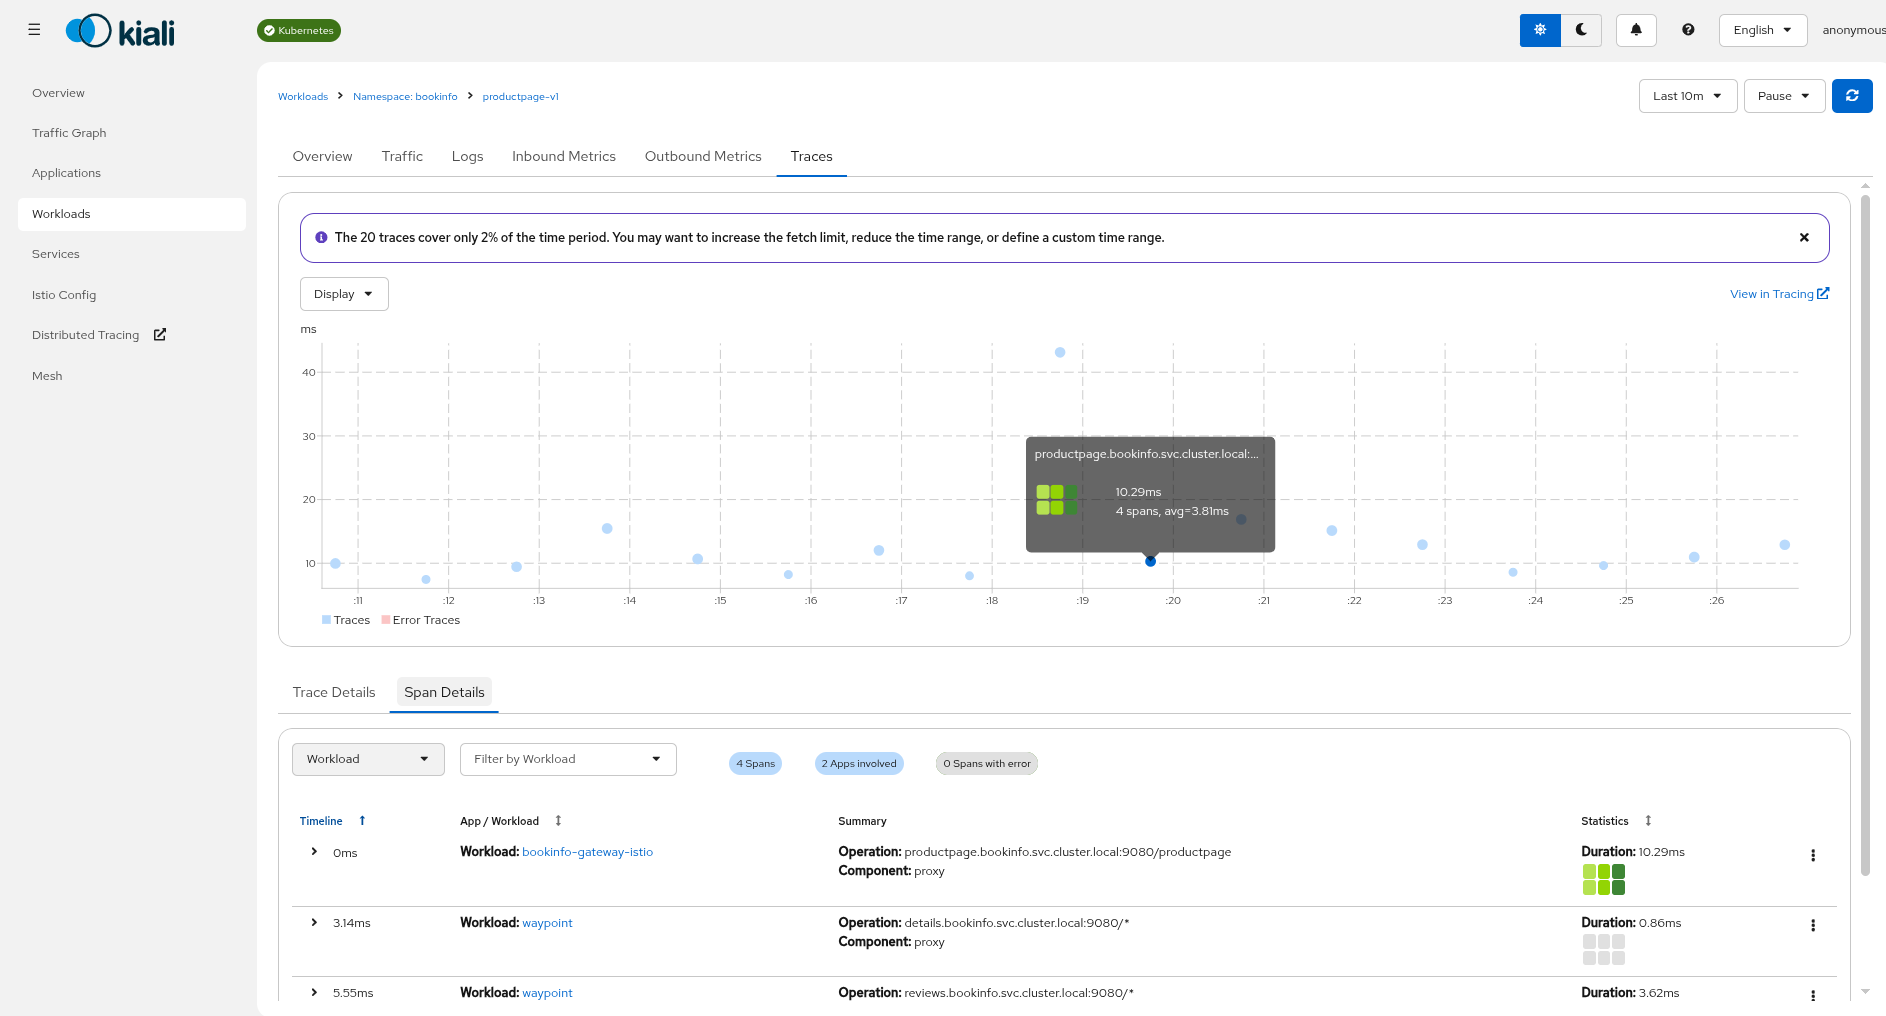Dismiss the traces info alert
This screenshot has width=1886, height=1016.
tap(1804, 238)
